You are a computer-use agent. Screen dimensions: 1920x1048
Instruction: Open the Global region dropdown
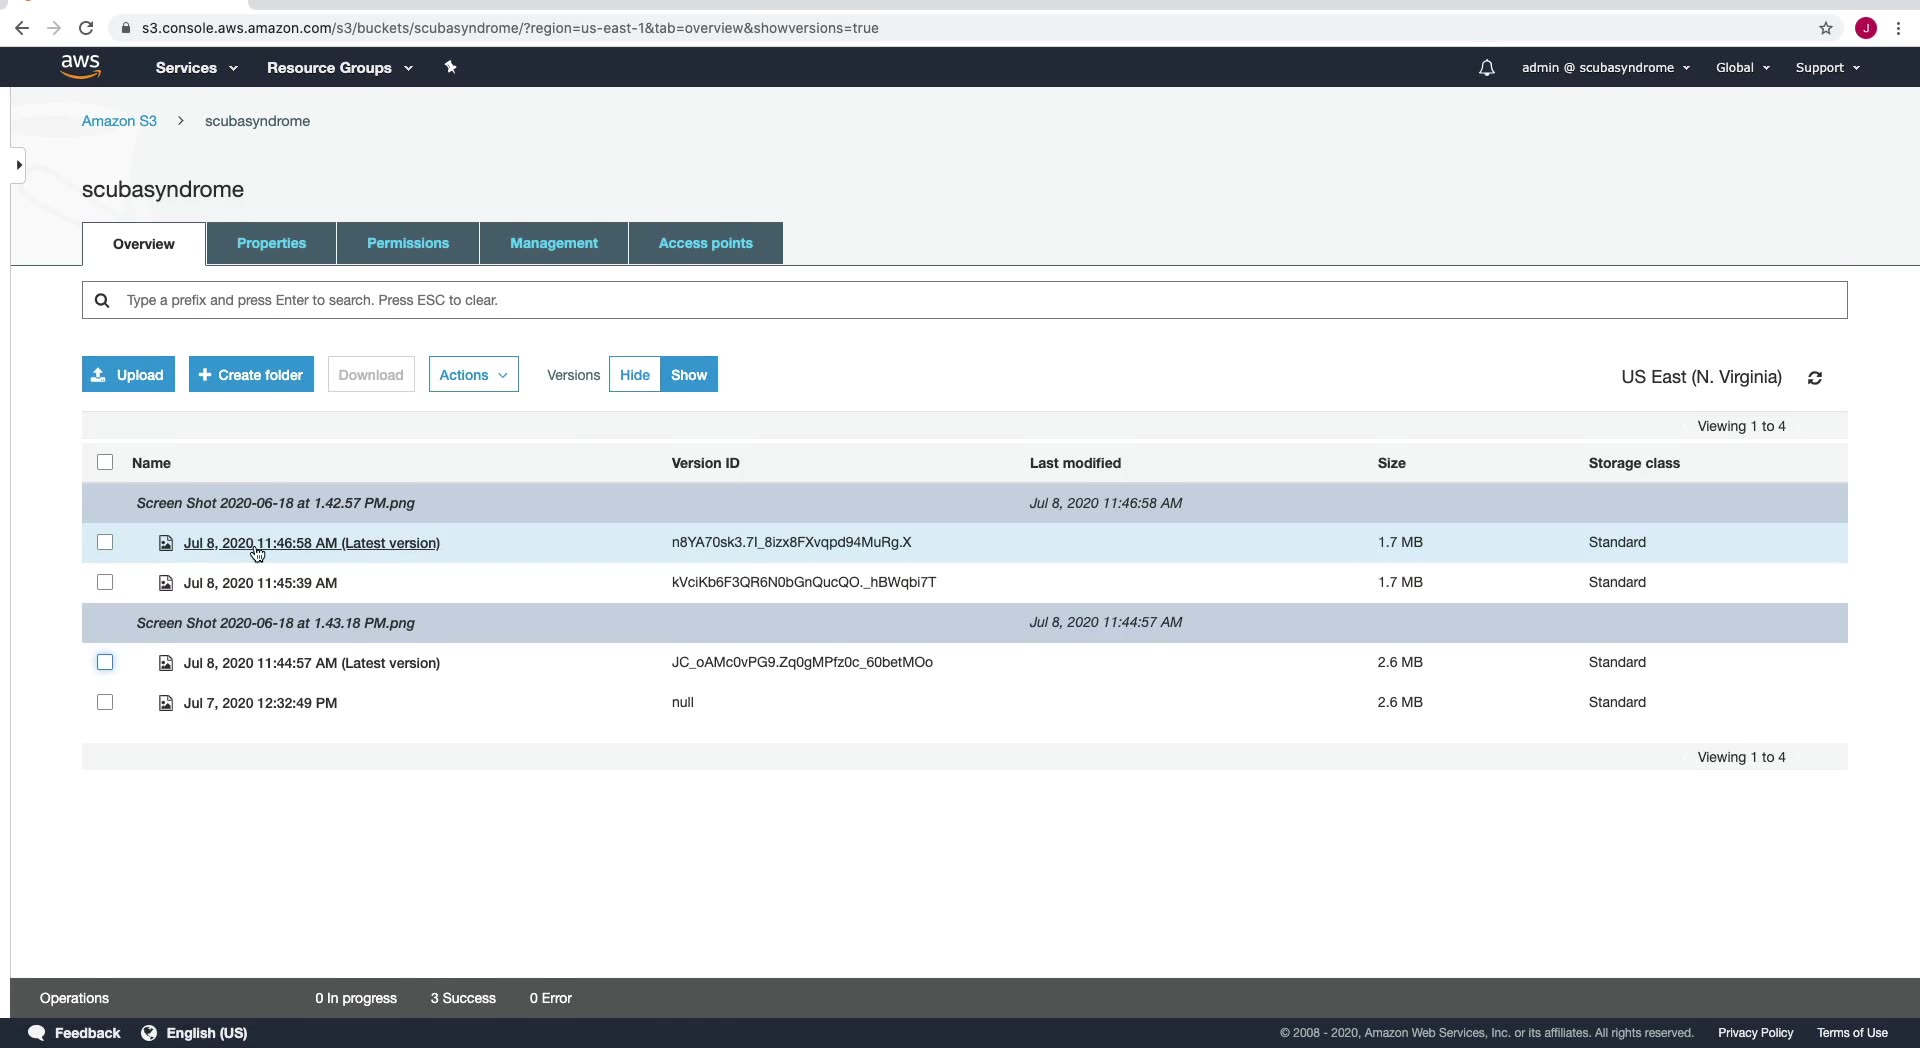pyautogui.click(x=1743, y=68)
